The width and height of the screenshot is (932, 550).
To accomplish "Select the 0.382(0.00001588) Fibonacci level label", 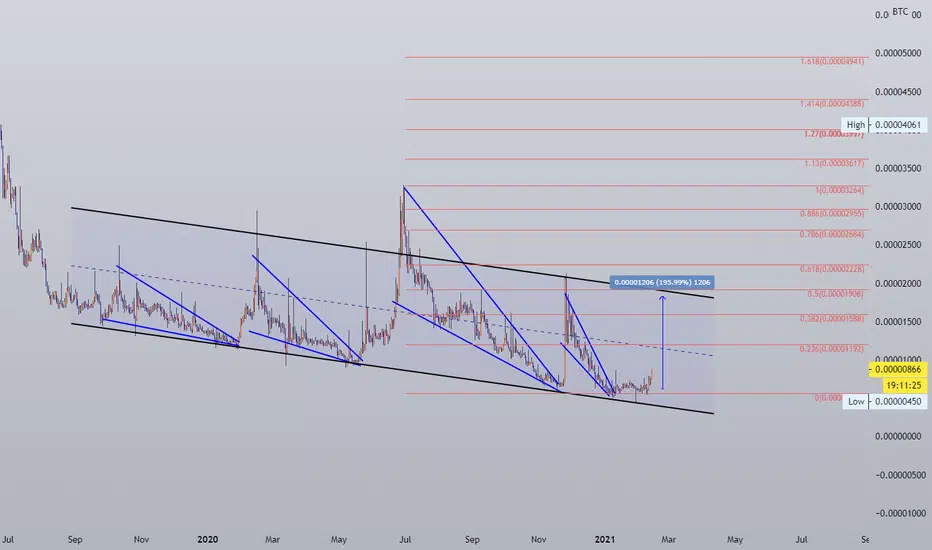I will 832,319.
